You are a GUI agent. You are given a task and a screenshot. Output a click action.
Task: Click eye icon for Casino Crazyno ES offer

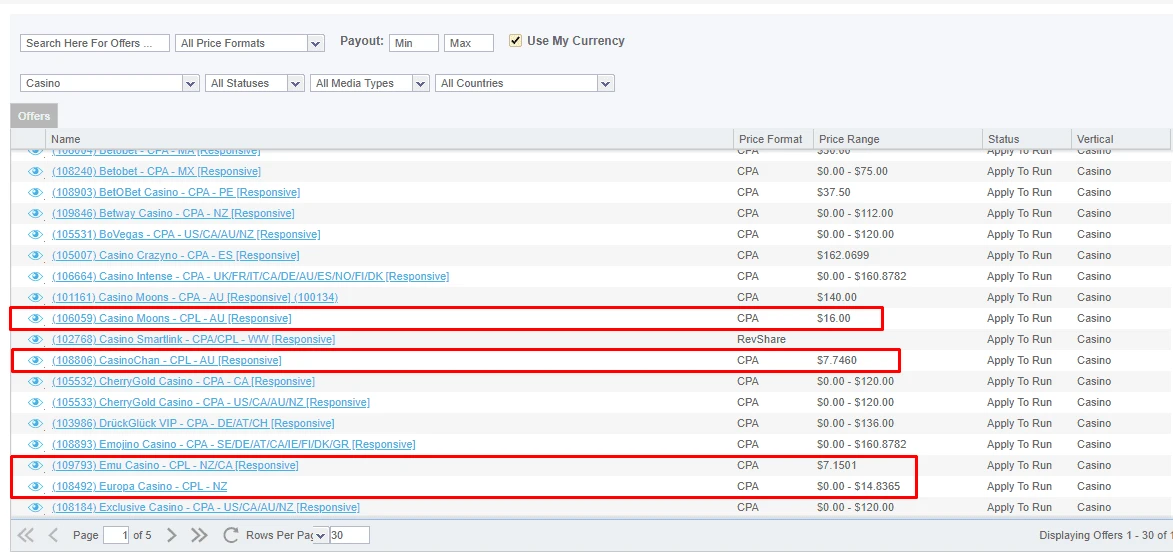[x=35, y=255]
